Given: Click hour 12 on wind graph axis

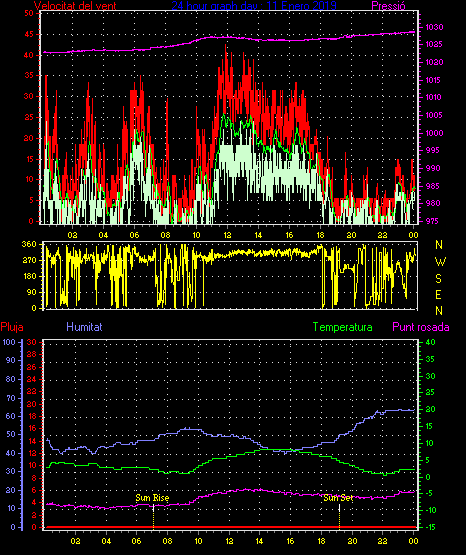Looking at the screenshot, I should click(x=227, y=235).
